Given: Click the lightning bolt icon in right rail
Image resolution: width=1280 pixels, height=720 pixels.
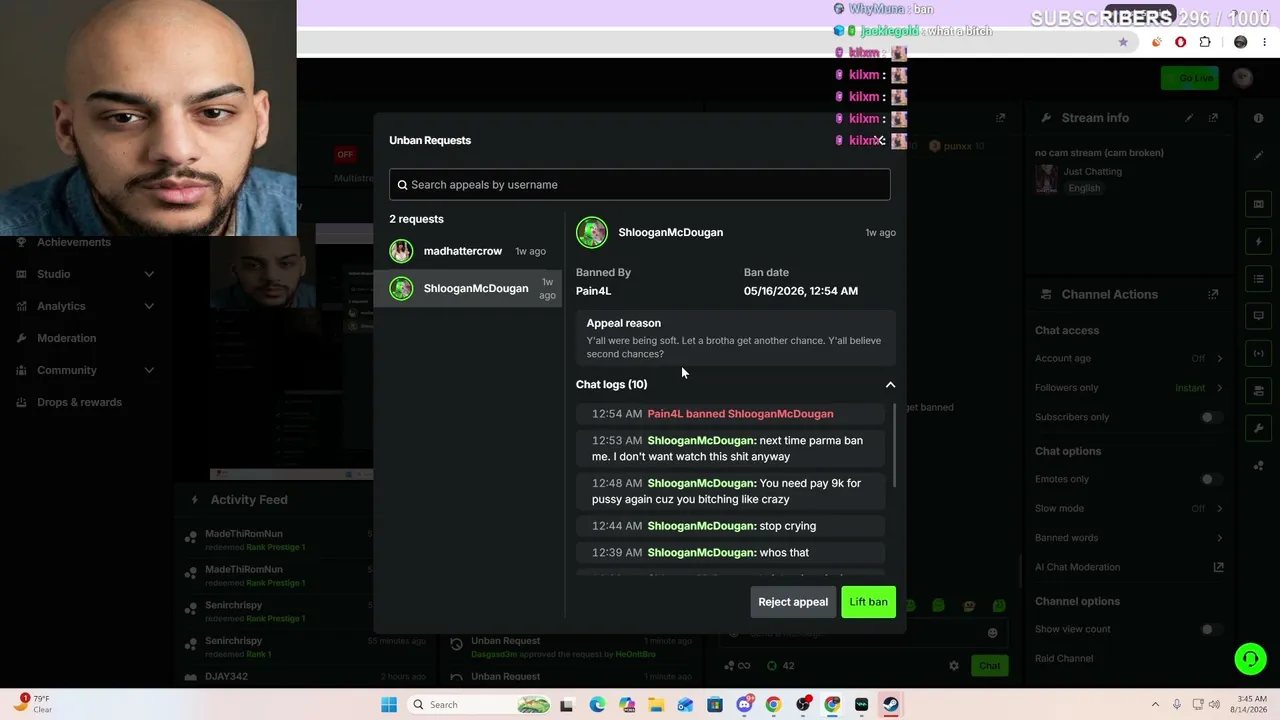Looking at the screenshot, I should click(1258, 241).
